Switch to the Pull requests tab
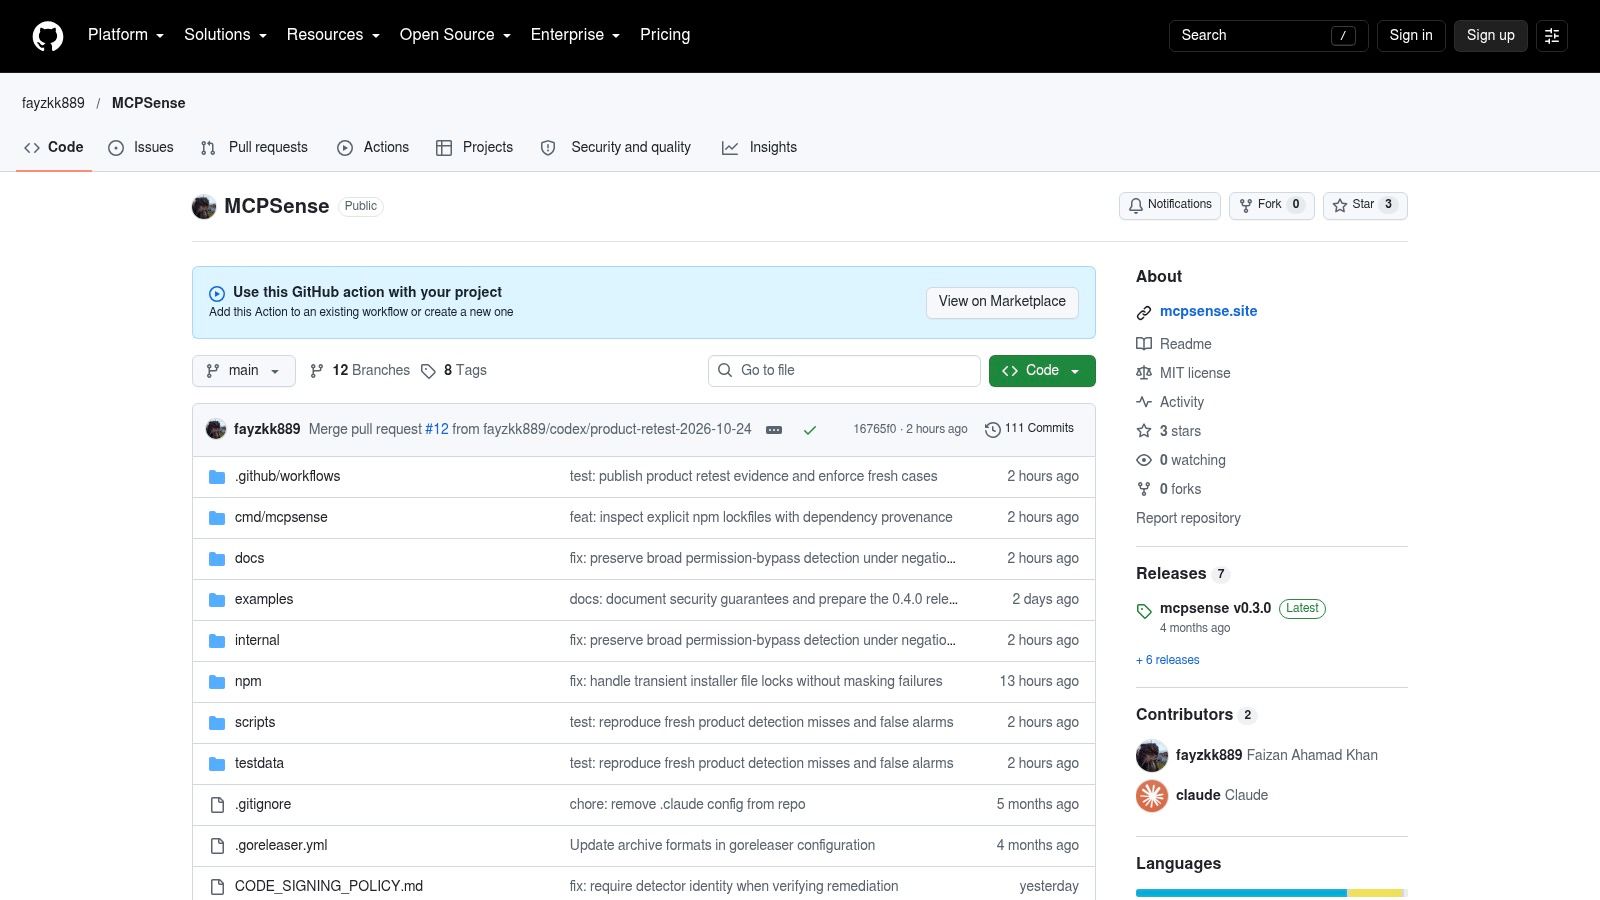 [x=254, y=147]
